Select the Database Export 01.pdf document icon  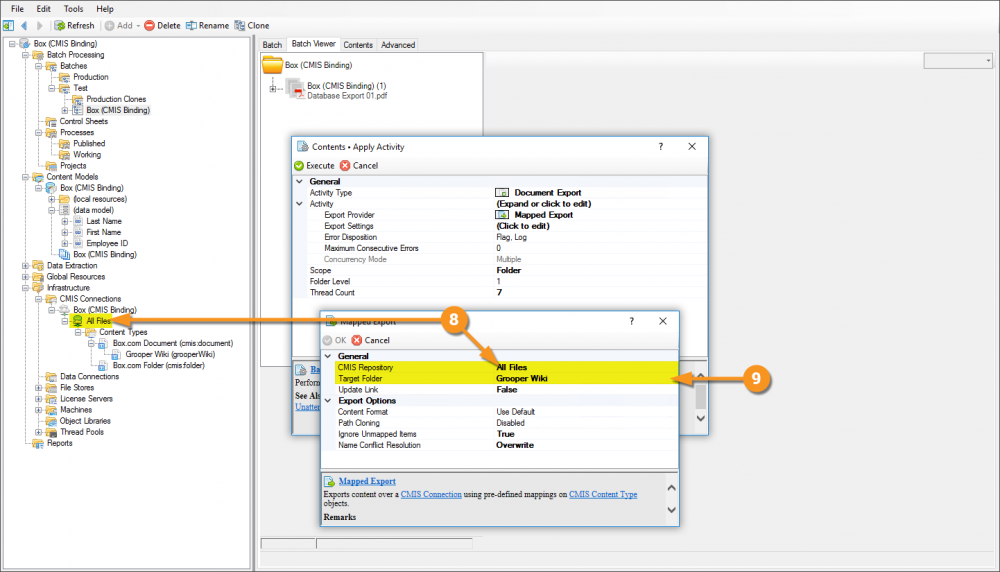point(295,89)
